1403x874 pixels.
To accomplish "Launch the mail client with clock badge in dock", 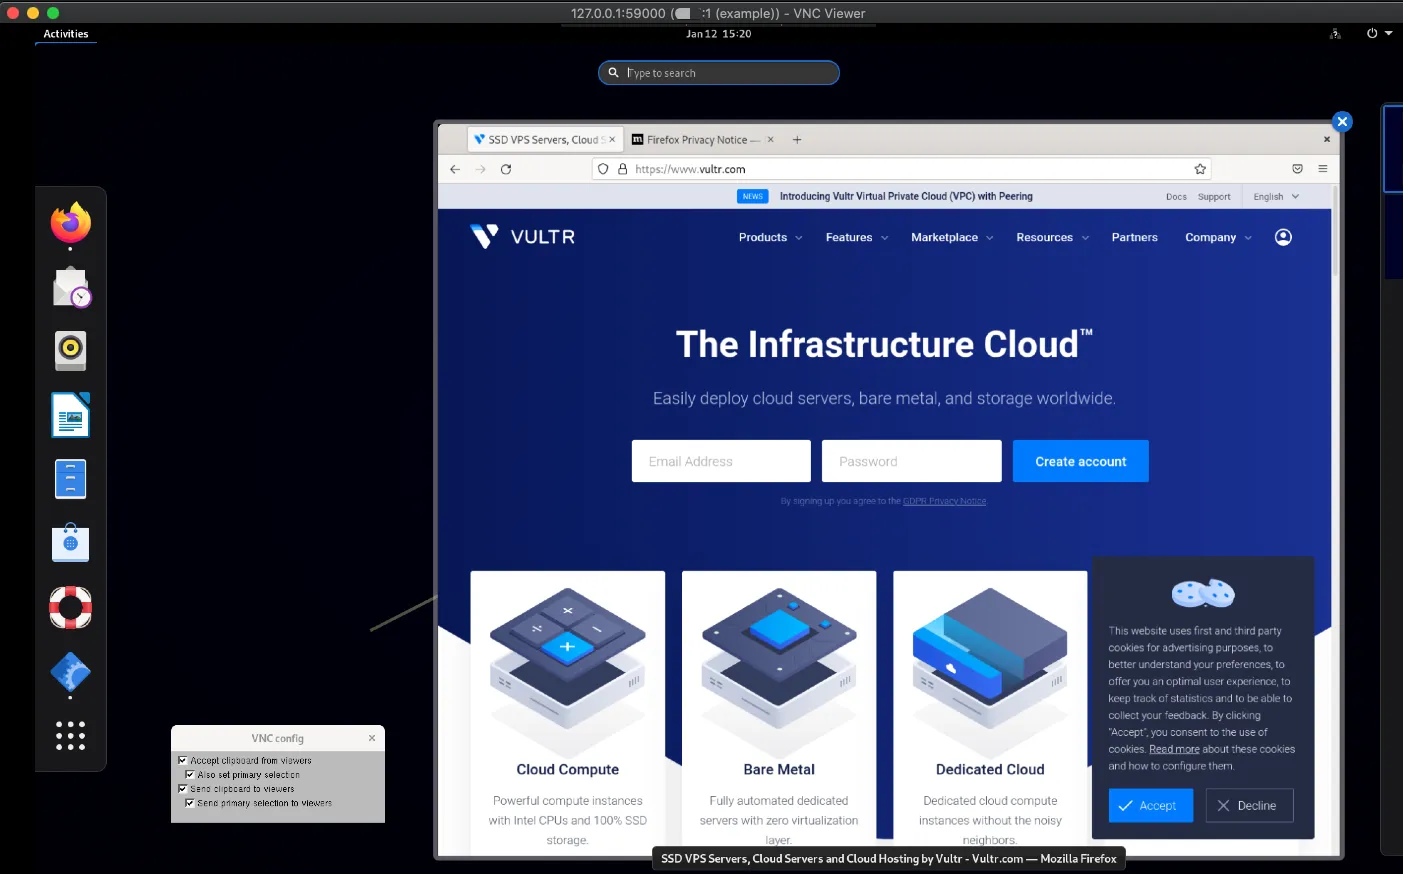I will click(x=70, y=287).
